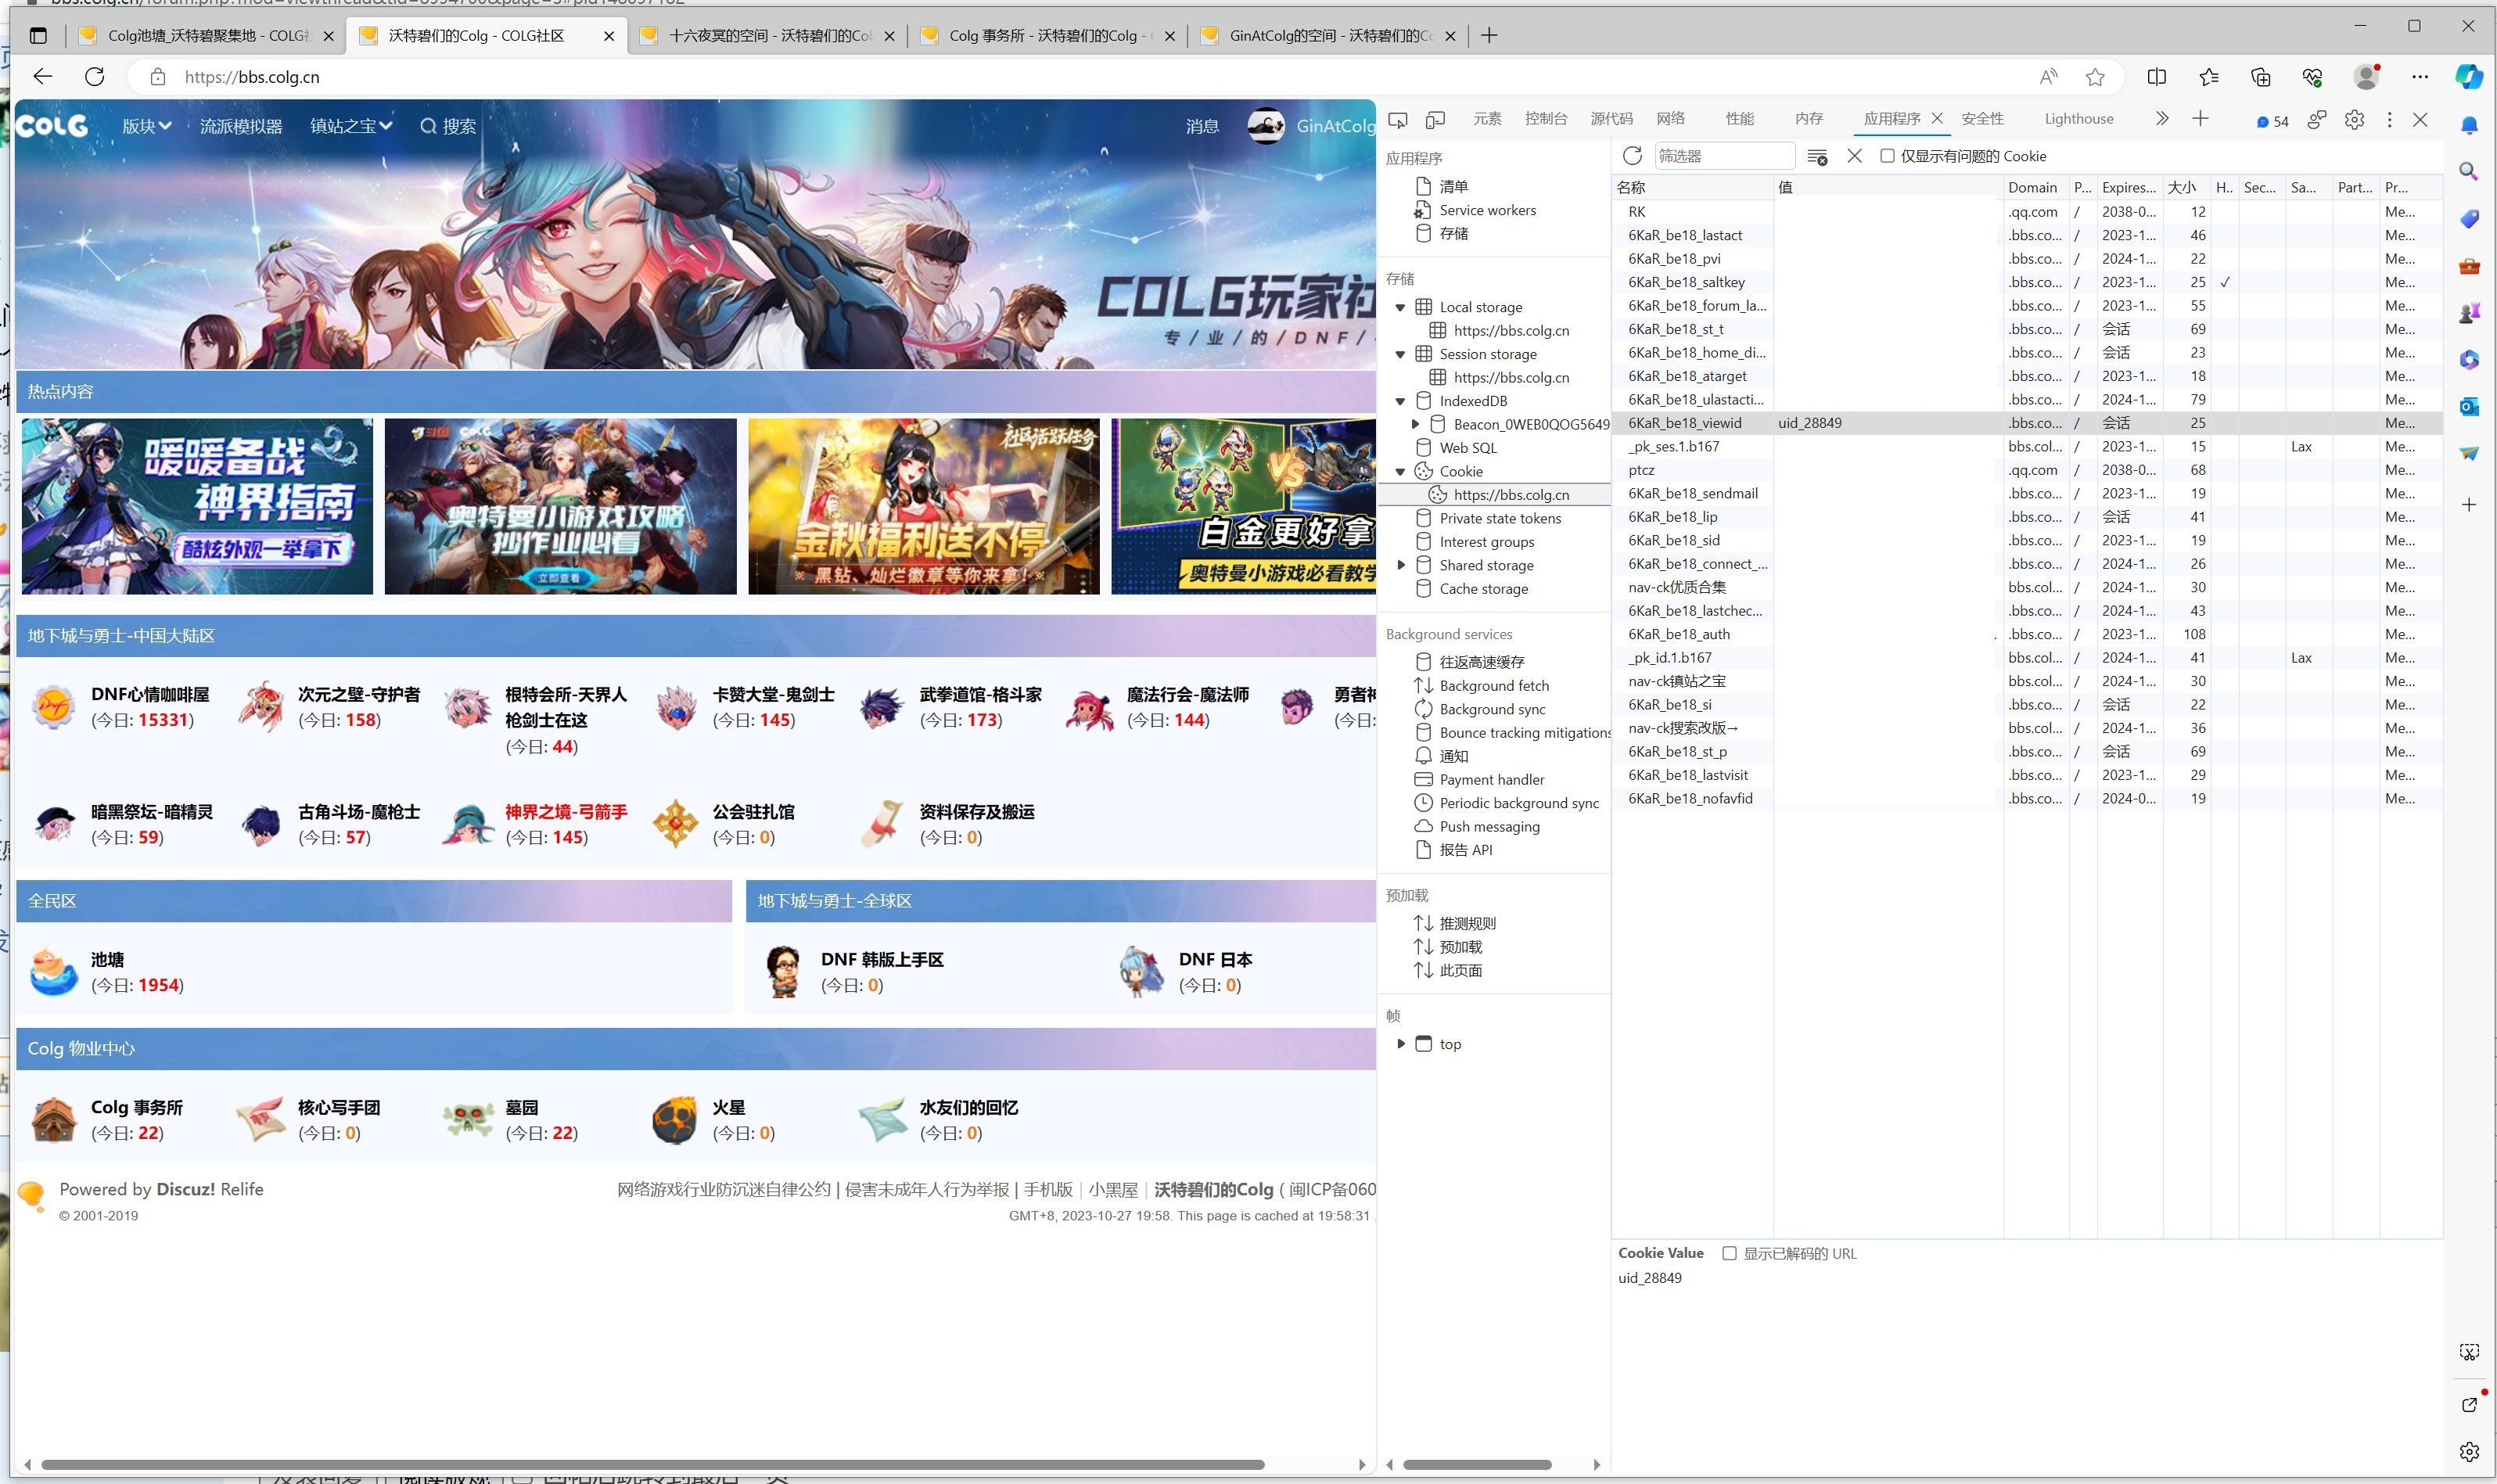Select the 6KaR_be18_auth cookie row

[2027, 634]
